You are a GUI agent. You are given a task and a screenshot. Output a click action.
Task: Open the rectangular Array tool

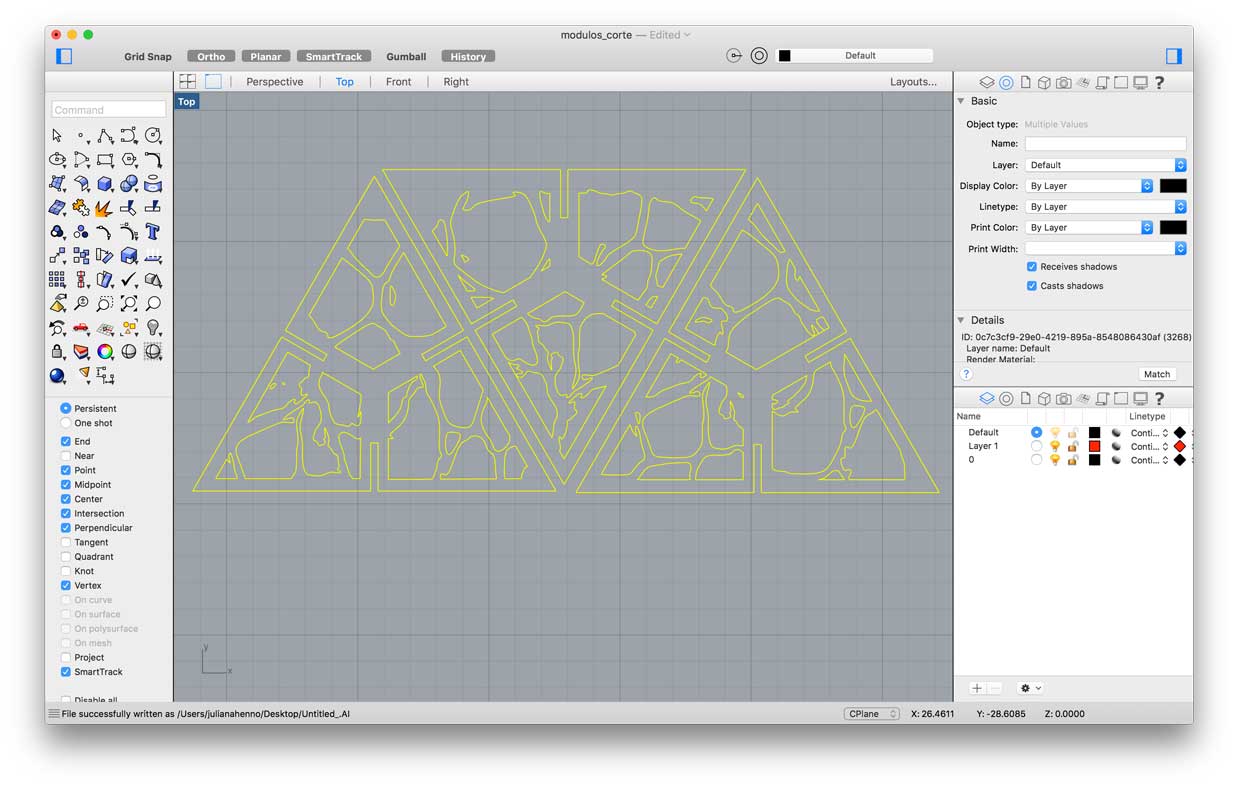[57, 279]
